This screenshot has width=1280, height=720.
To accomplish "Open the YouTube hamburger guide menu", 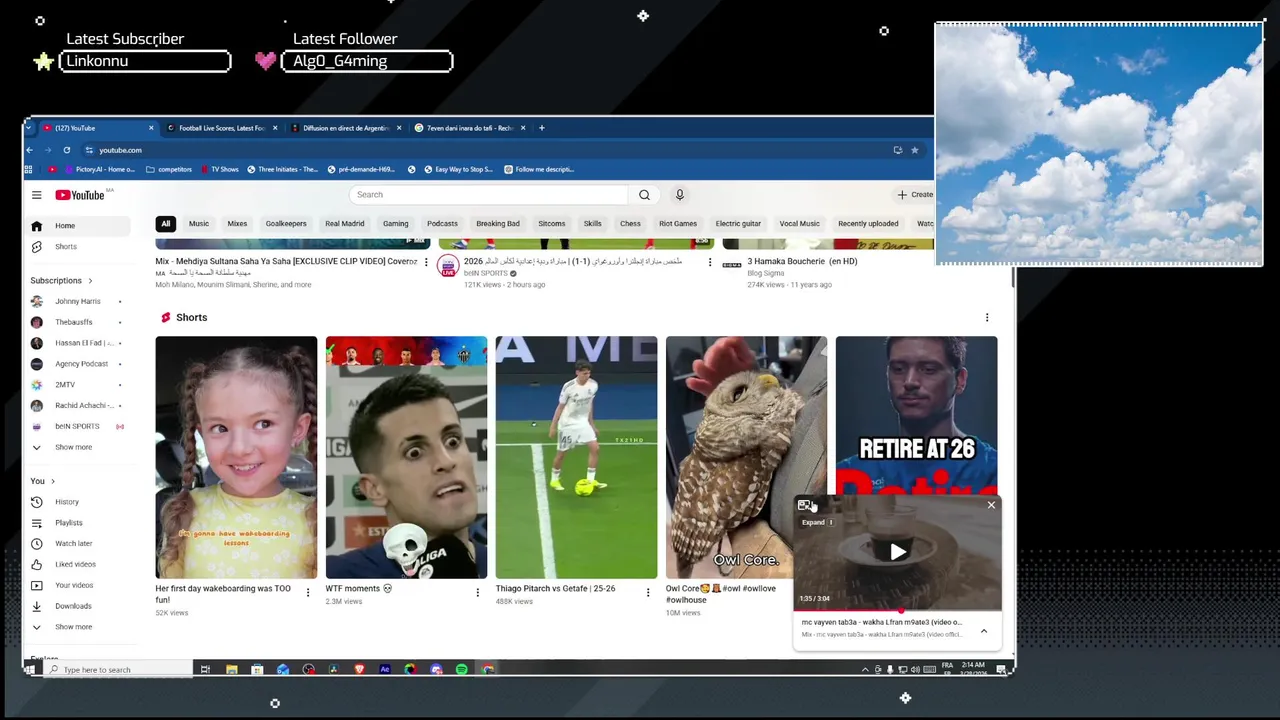I will click(x=37, y=195).
